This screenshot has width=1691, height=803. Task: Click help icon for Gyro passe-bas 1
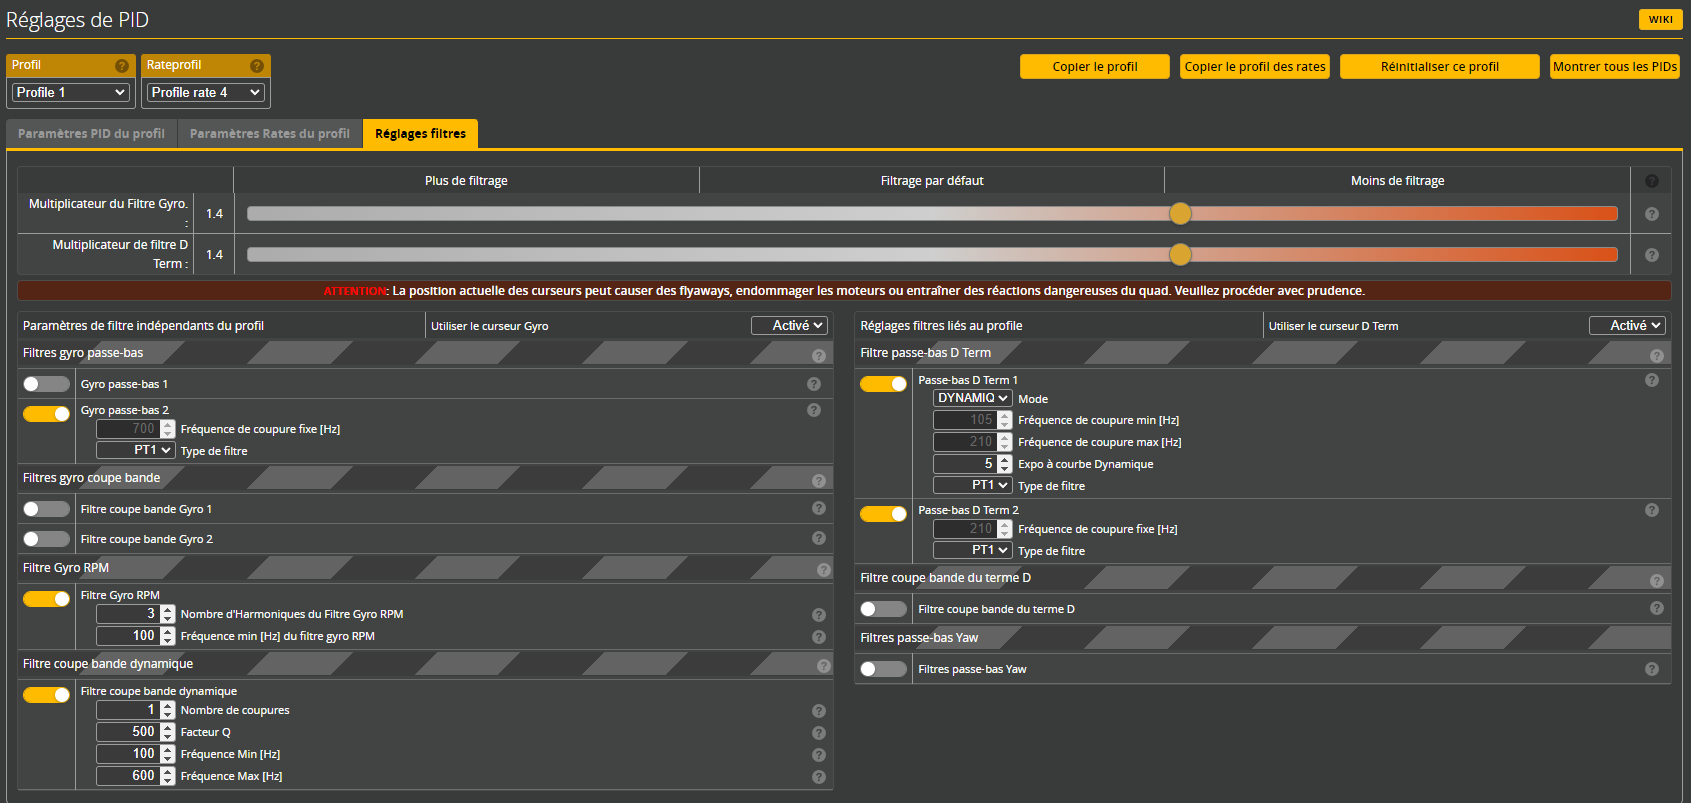pyautogui.click(x=814, y=384)
